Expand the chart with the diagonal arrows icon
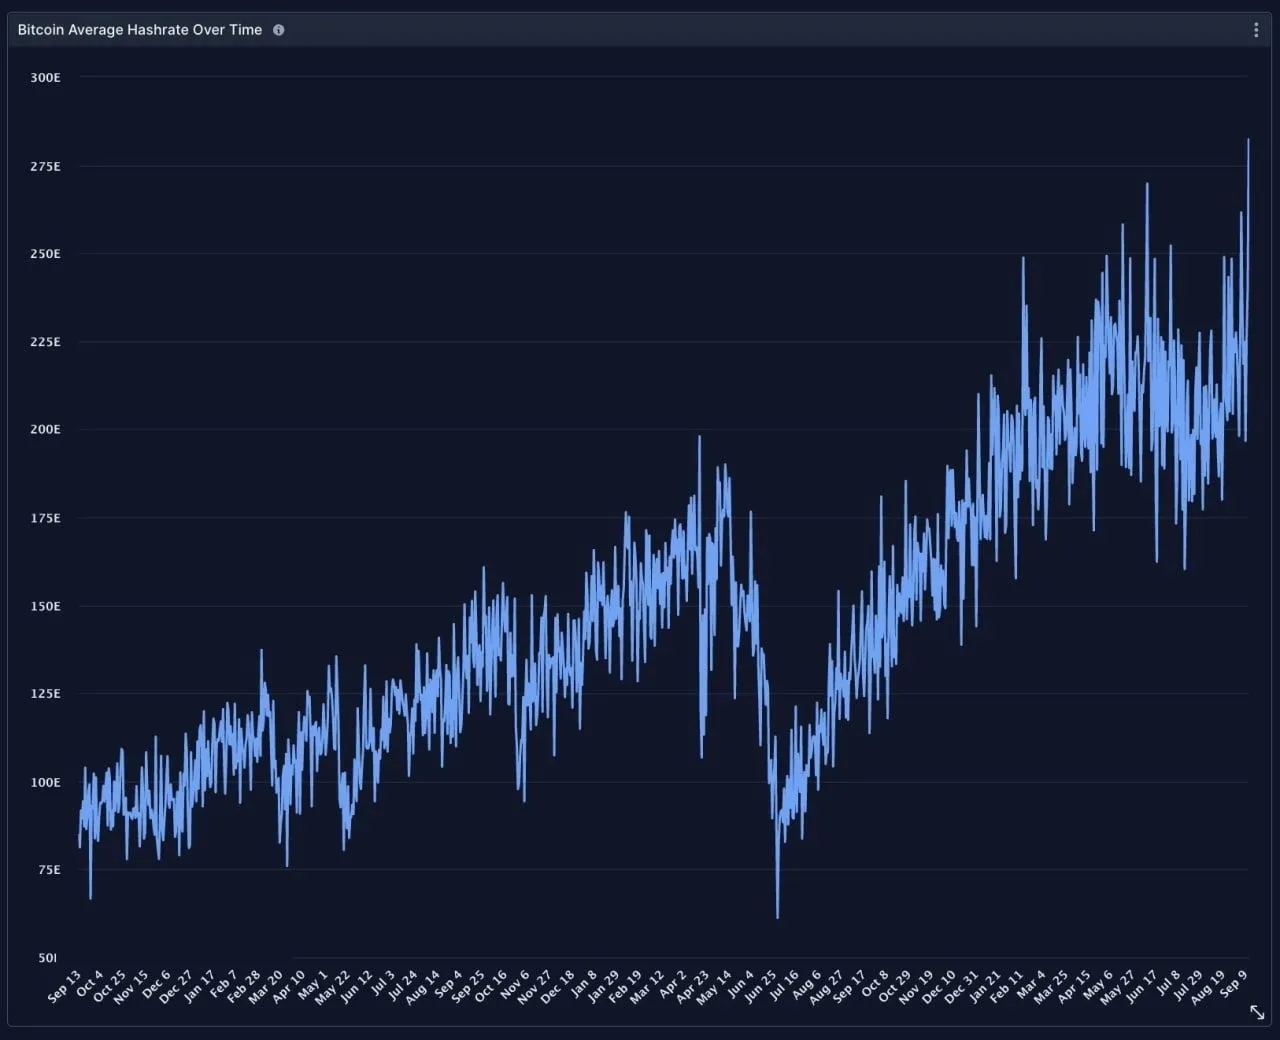The image size is (1280, 1040). 1257,1013
